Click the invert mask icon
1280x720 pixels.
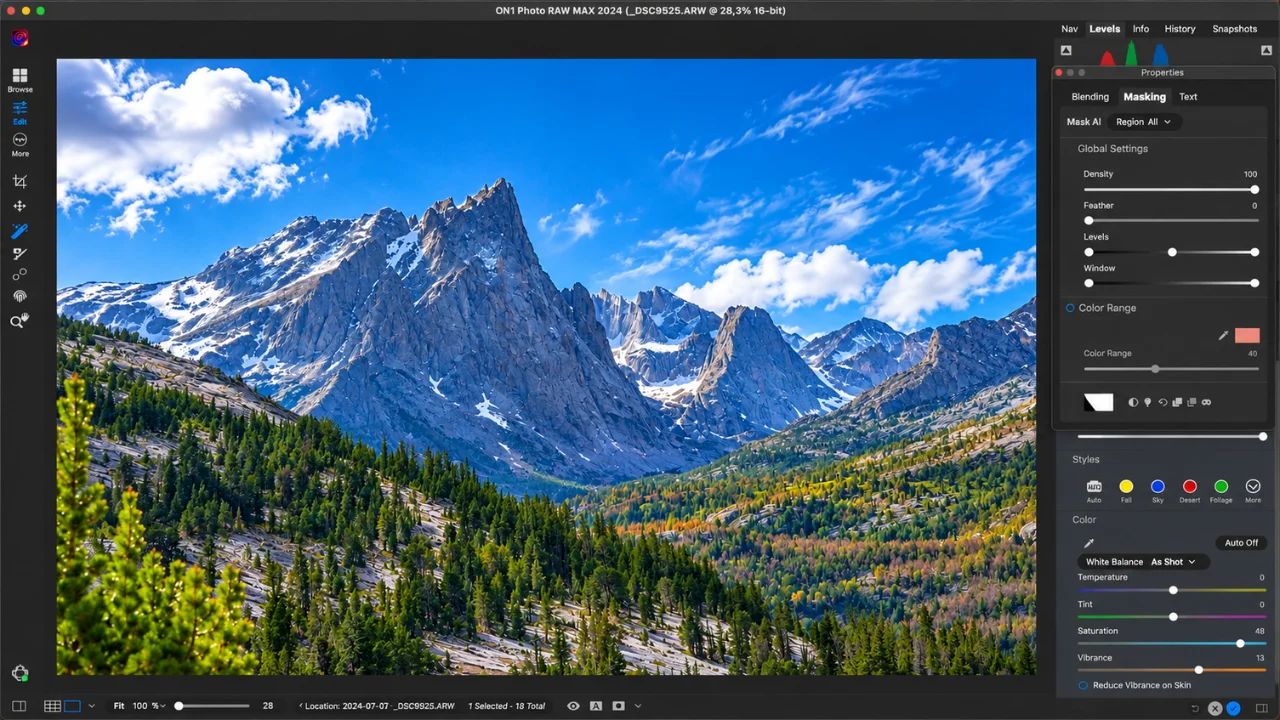1133,402
